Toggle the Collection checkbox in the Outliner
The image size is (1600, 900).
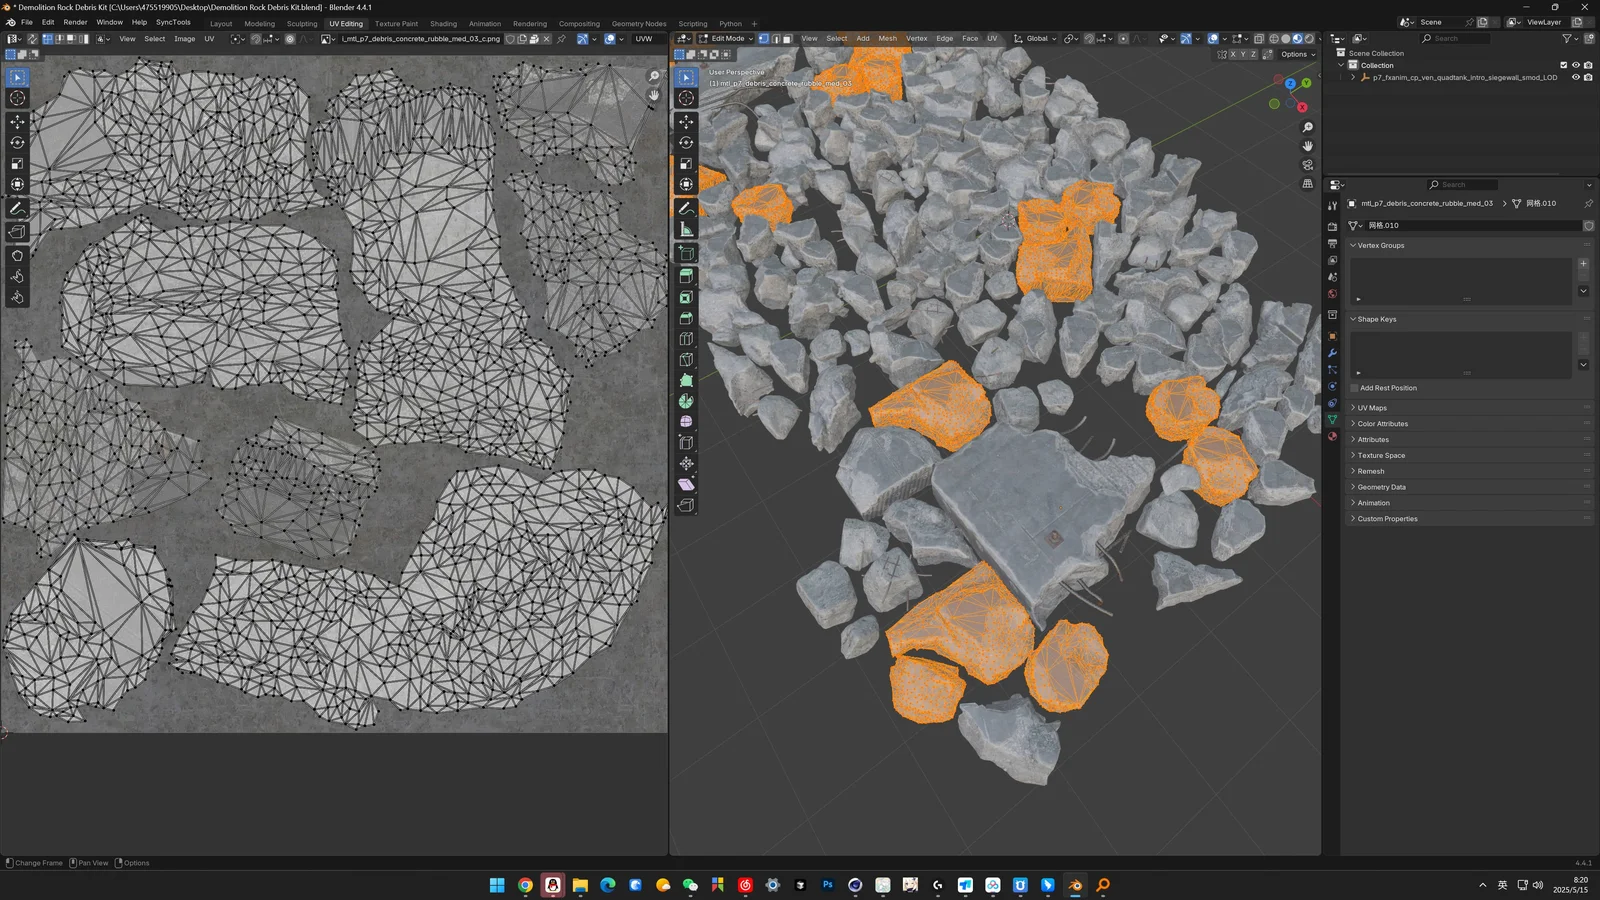(1562, 65)
